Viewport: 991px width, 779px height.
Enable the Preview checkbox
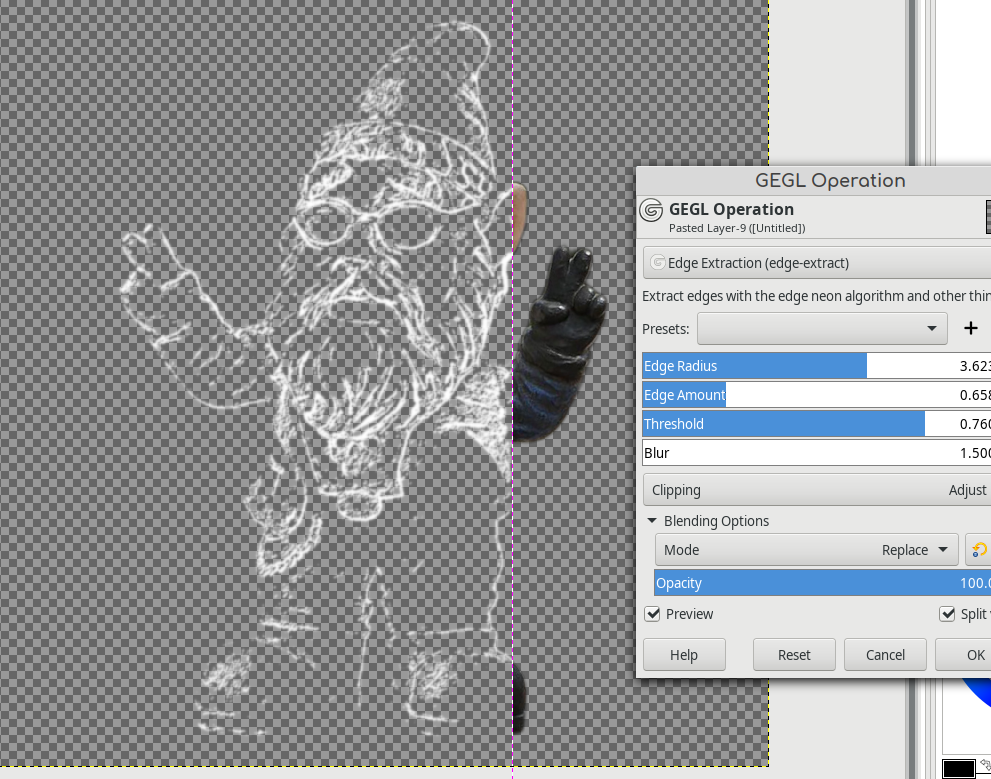[x=653, y=614]
